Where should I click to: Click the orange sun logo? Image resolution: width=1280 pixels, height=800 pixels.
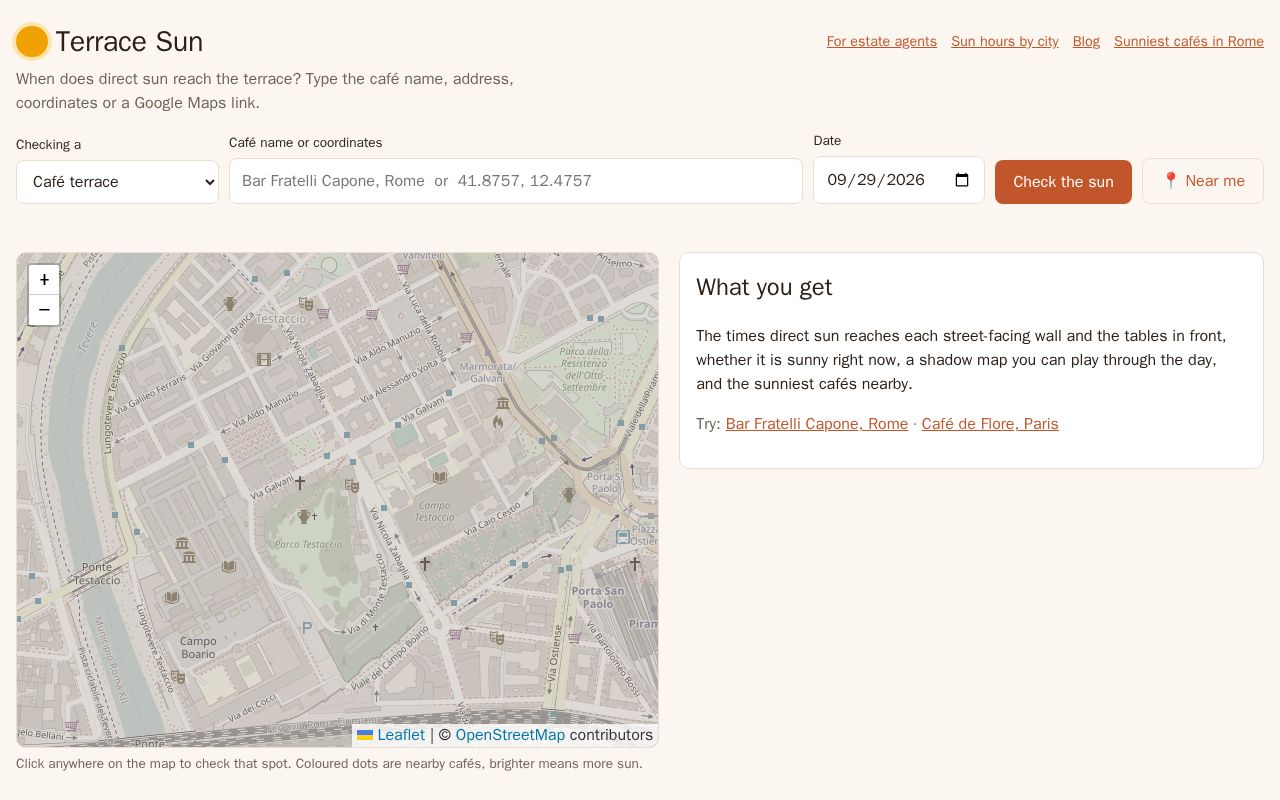pyautogui.click(x=32, y=42)
